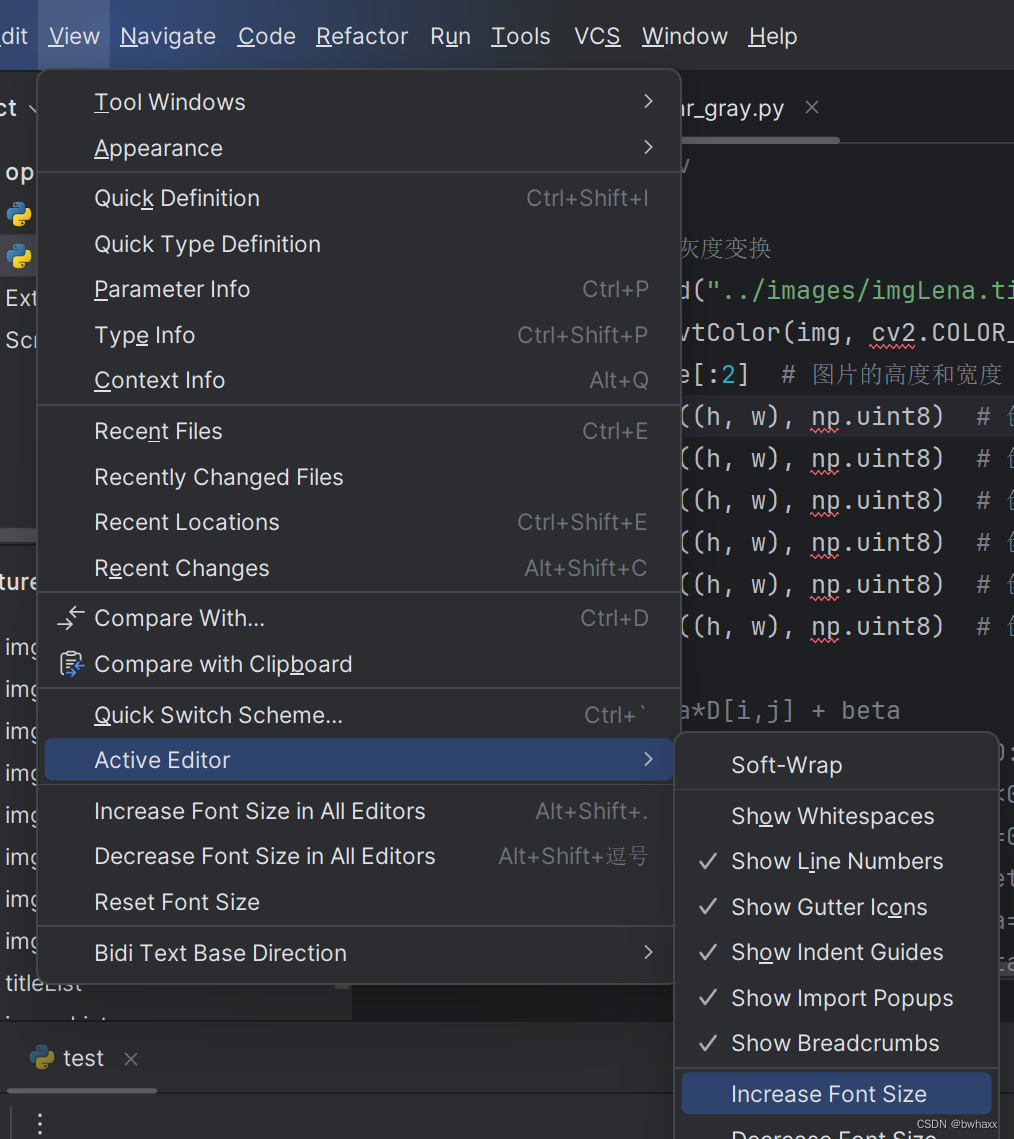This screenshot has height=1139, width=1014.
Task: Click the Compare with Clipboard icon
Action: (70, 664)
